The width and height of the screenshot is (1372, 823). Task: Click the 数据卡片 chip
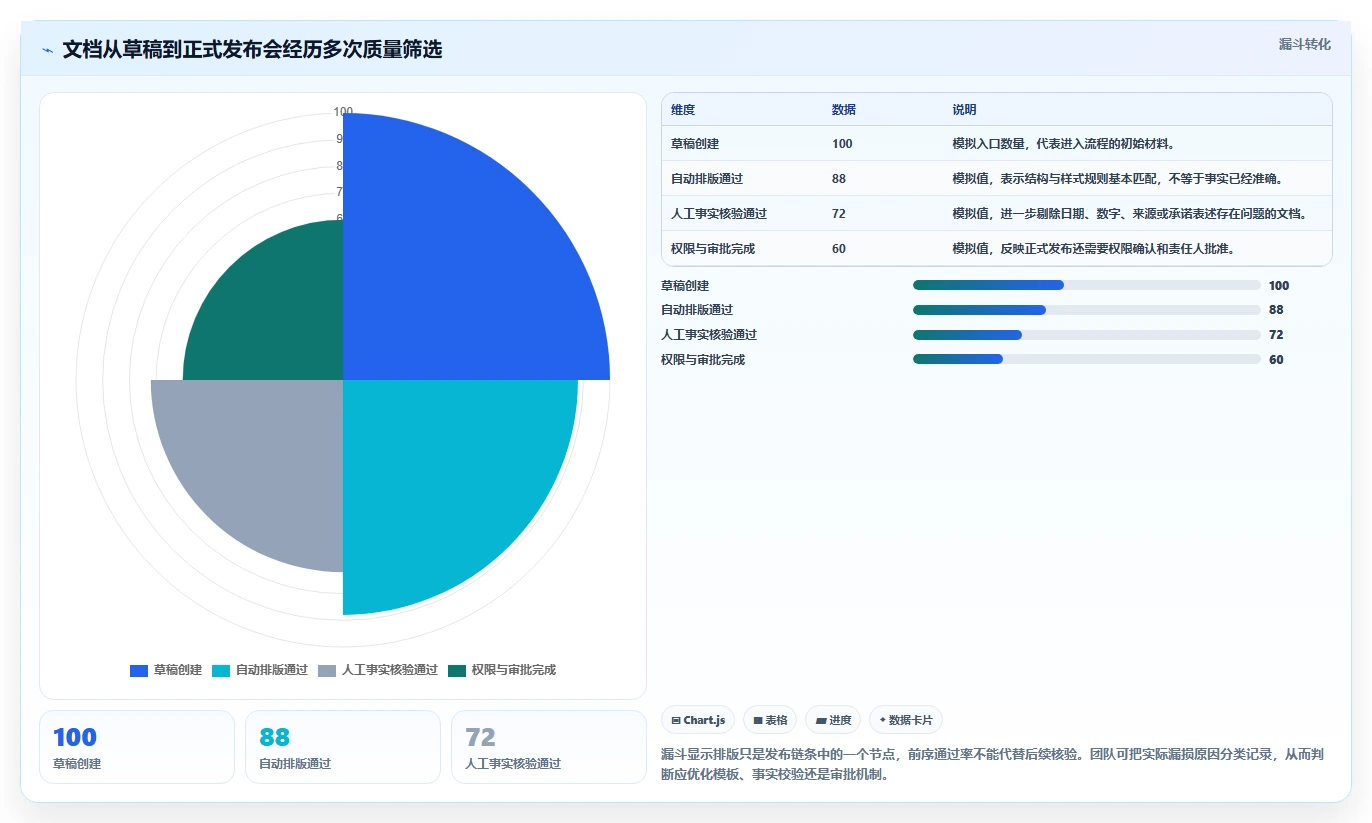[x=906, y=720]
